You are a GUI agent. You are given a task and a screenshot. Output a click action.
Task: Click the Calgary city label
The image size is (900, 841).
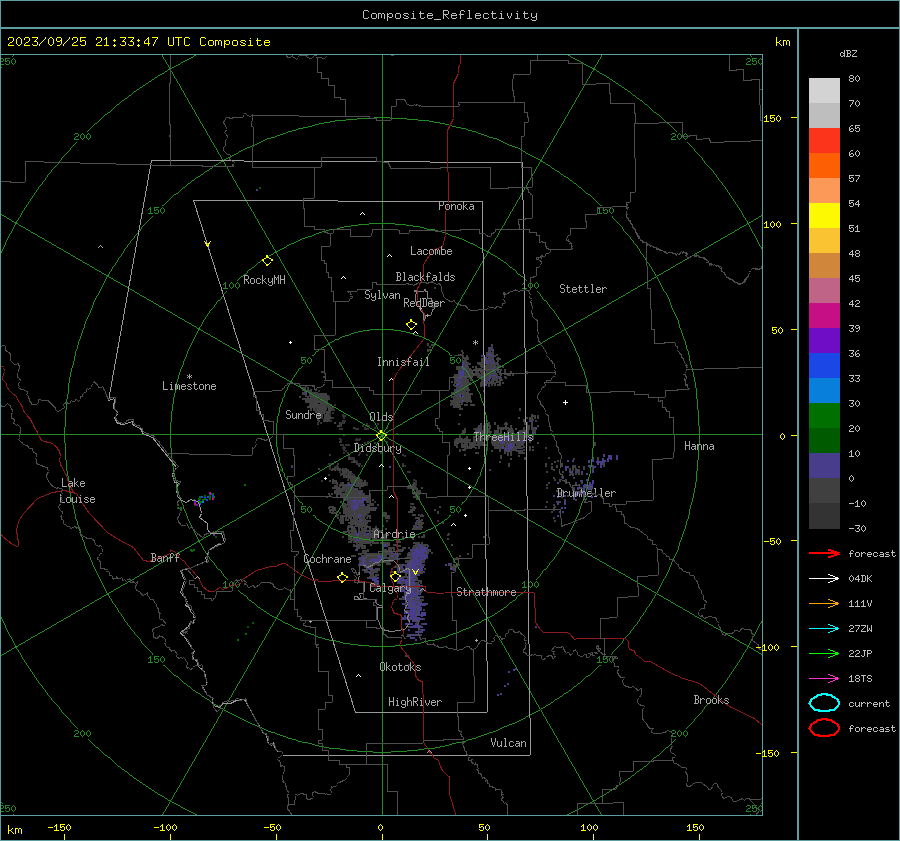(390, 588)
